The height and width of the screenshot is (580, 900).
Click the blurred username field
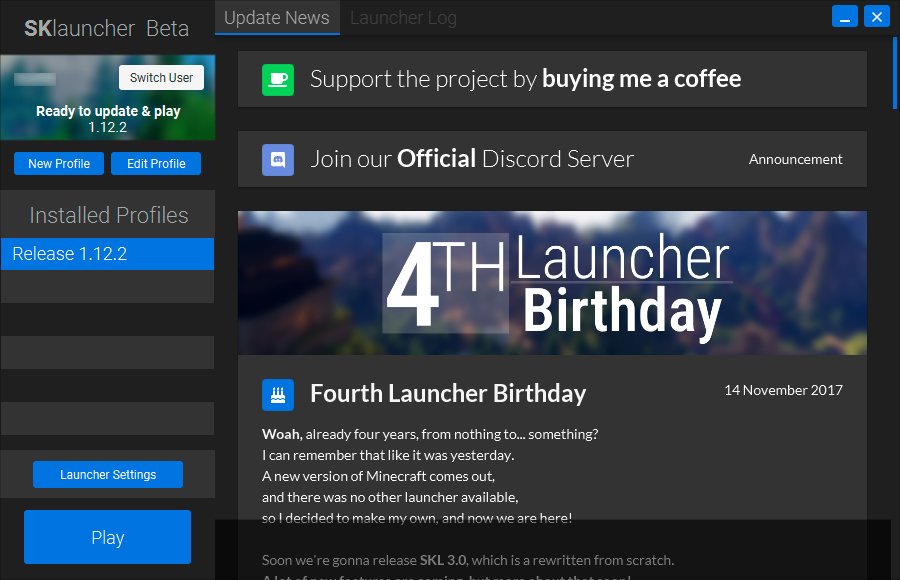[35, 79]
